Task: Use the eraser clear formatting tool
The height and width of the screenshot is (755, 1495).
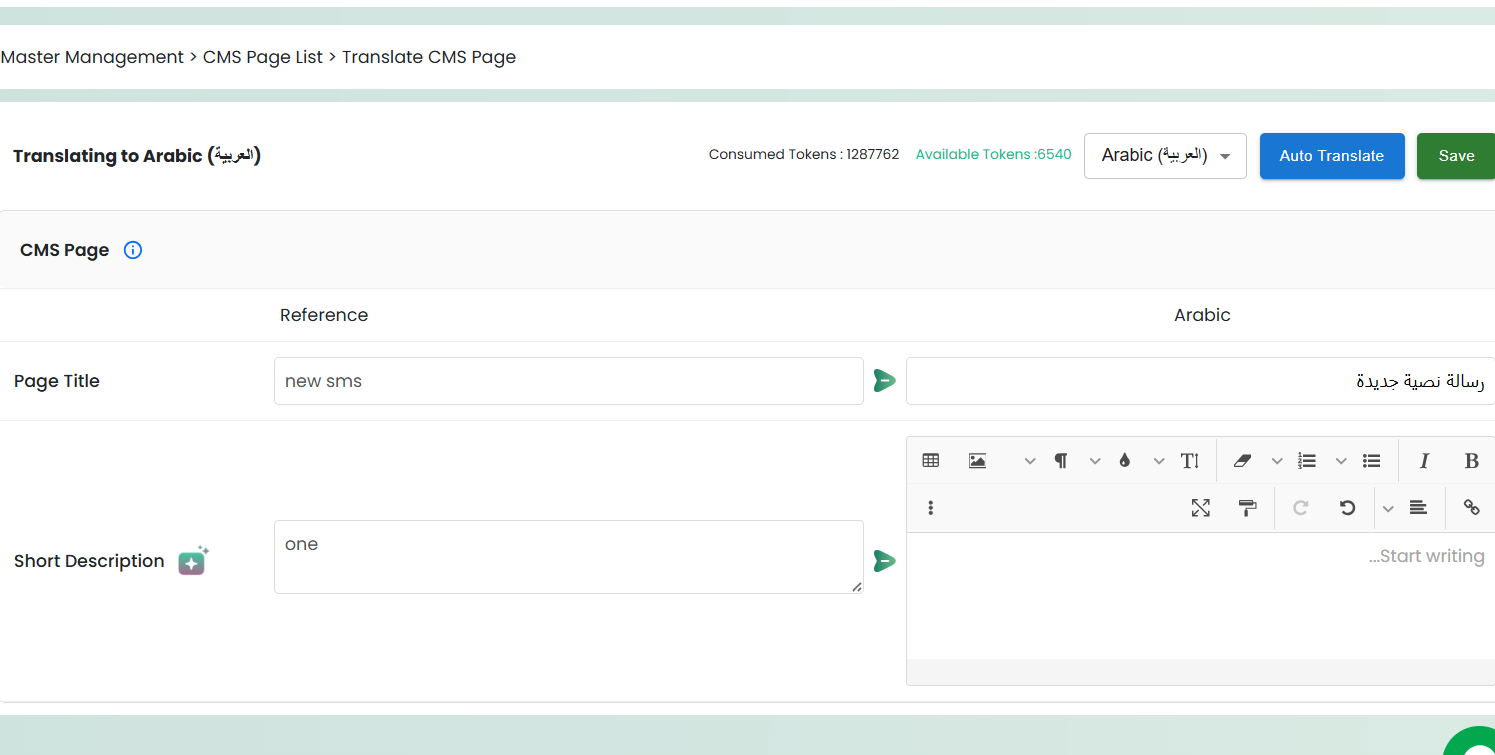Action: [1243, 461]
